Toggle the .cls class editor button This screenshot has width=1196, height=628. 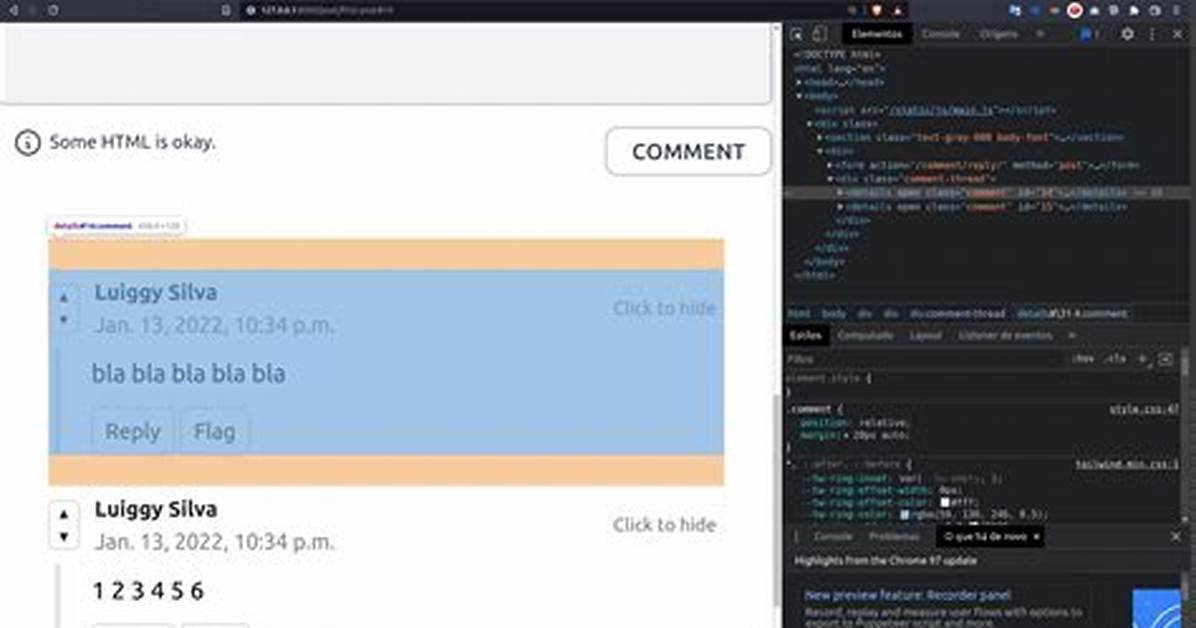click(1116, 359)
